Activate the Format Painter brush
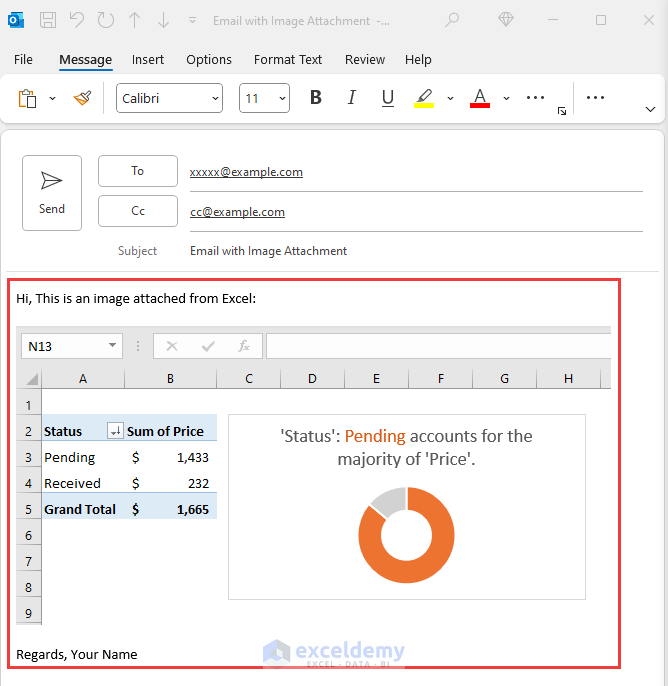 pos(82,98)
